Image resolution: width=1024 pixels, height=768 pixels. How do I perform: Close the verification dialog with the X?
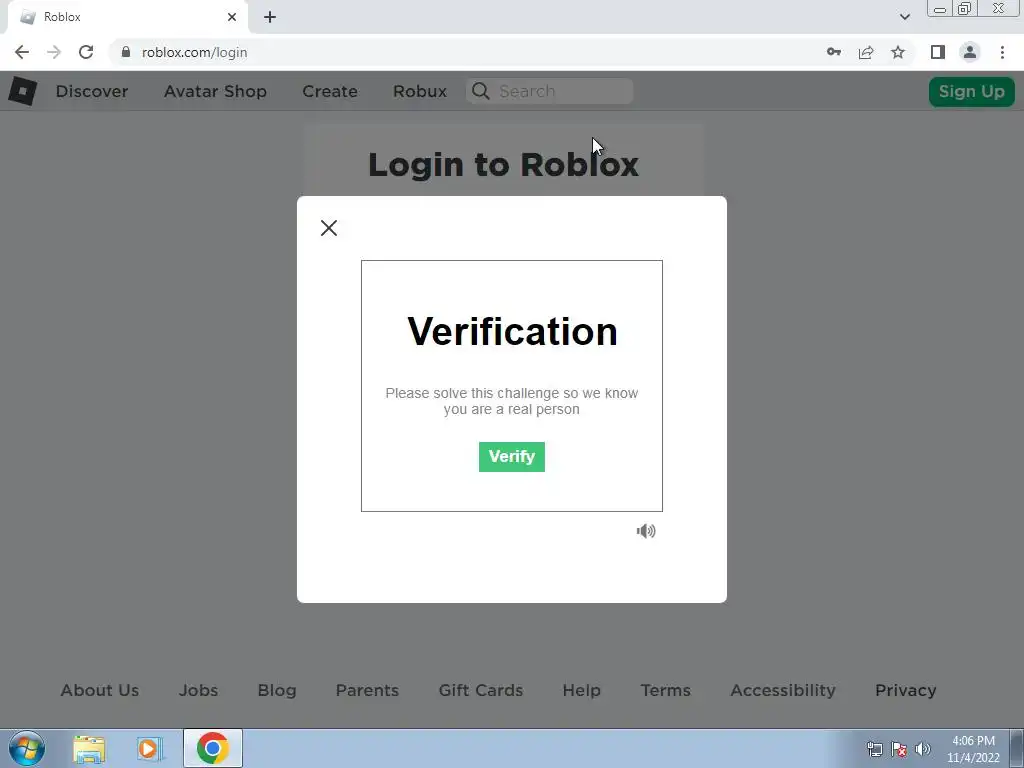(x=328, y=228)
